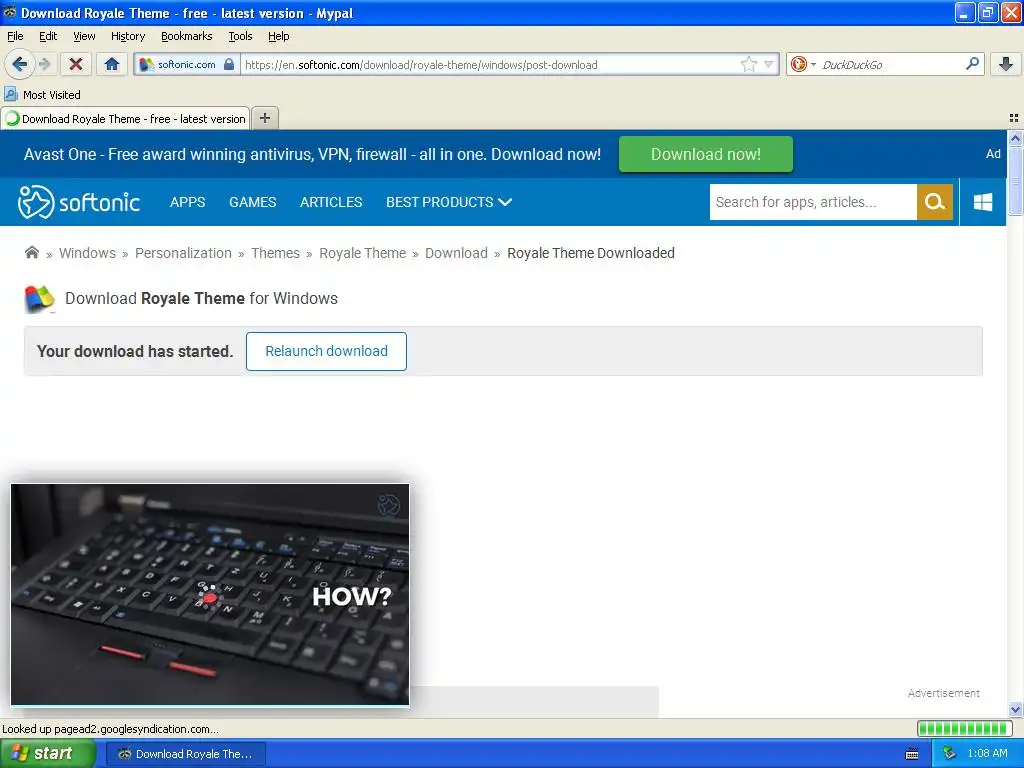Open the Edit menu
This screenshot has height=768, width=1024.
(48, 36)
